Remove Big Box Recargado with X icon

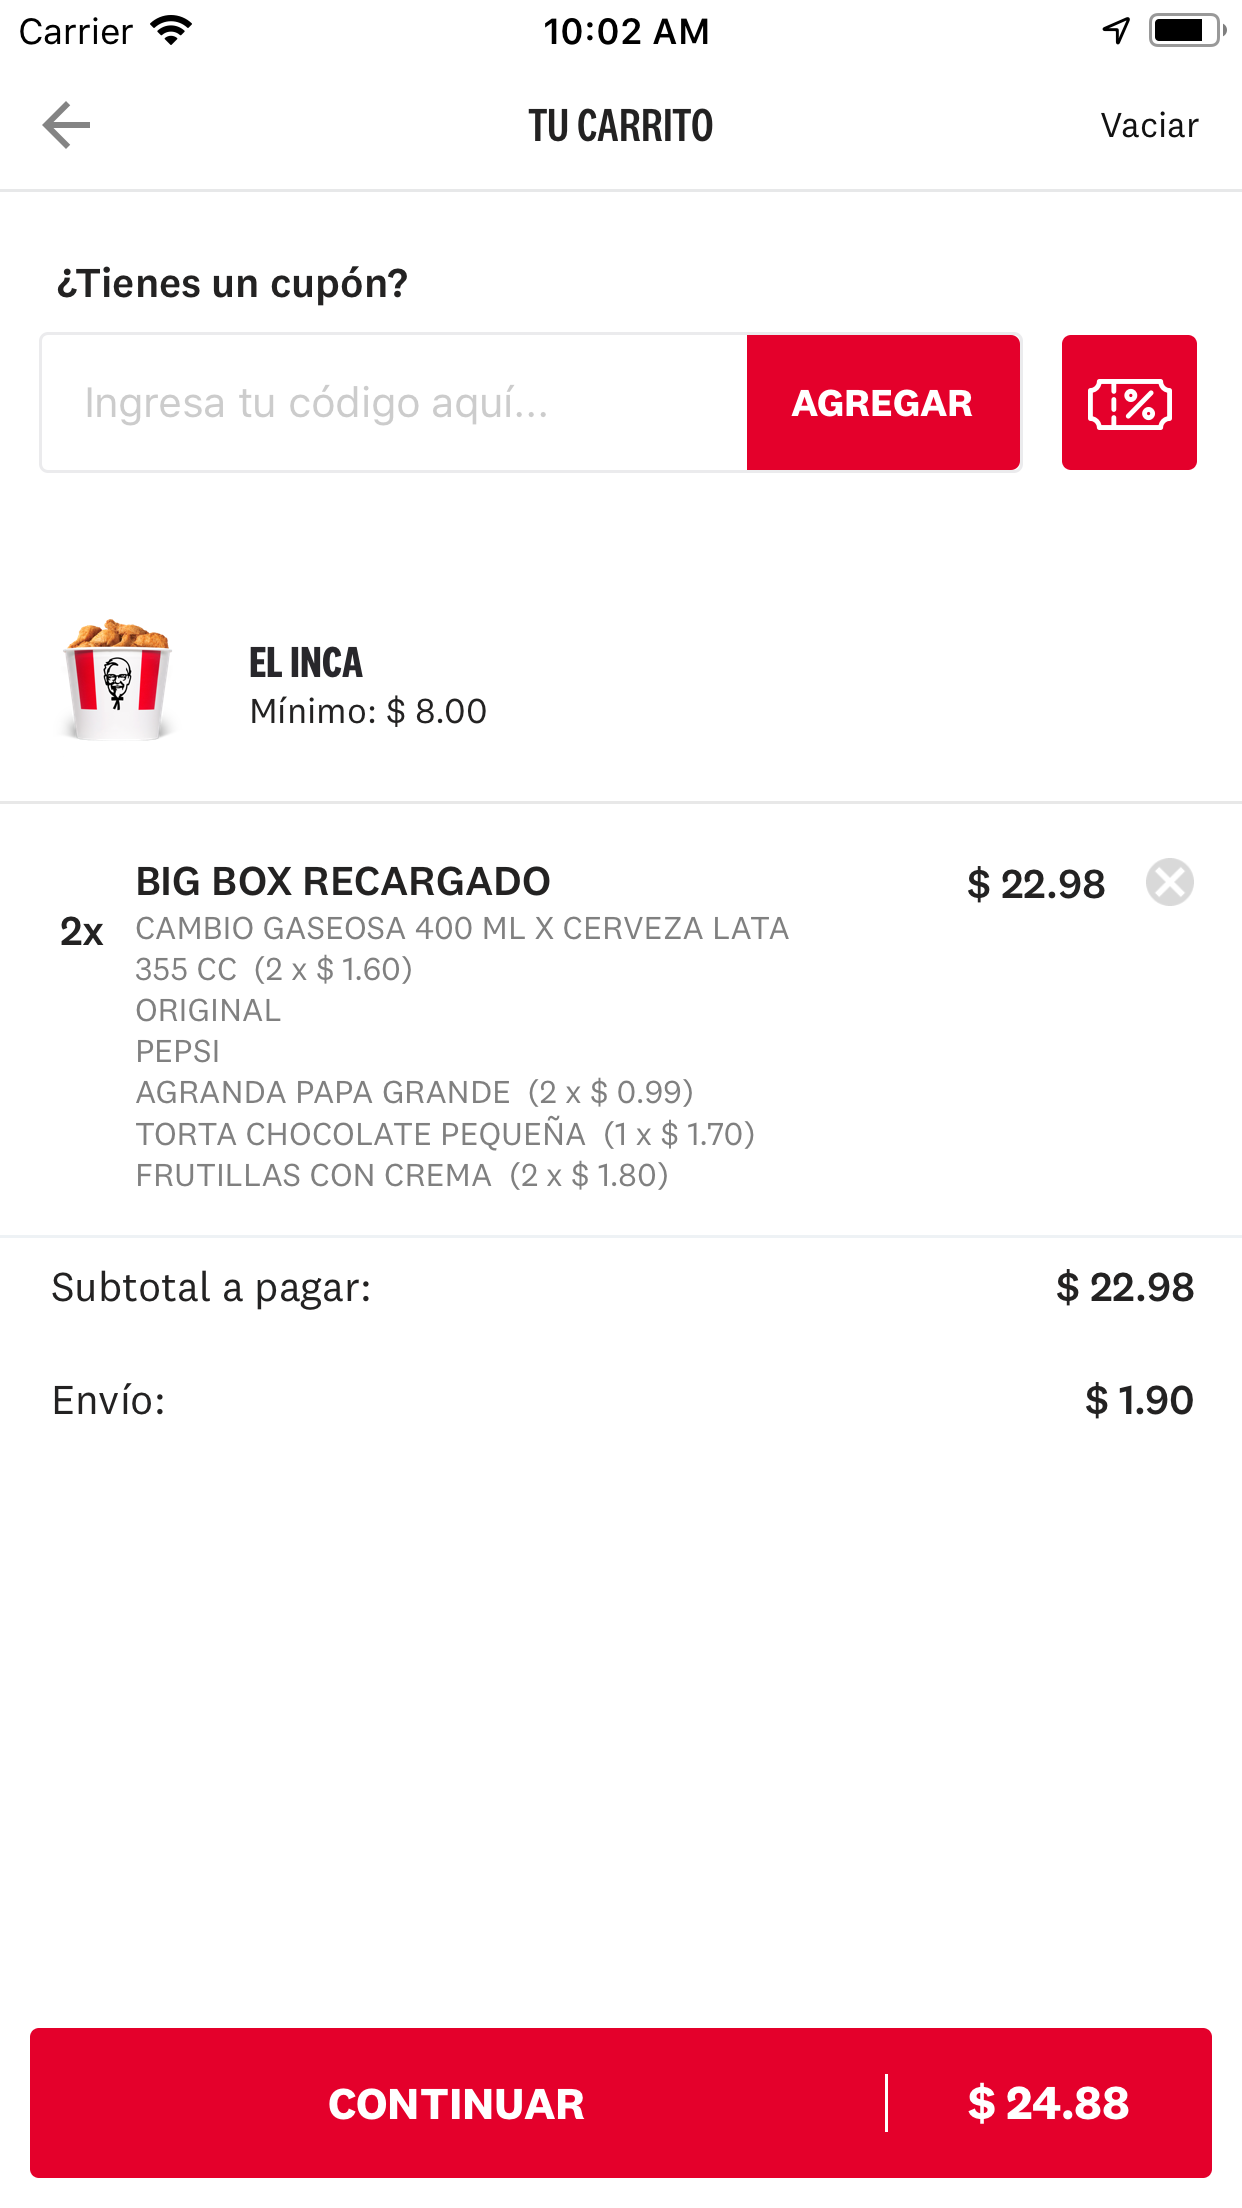click(x=1169, y=883)
